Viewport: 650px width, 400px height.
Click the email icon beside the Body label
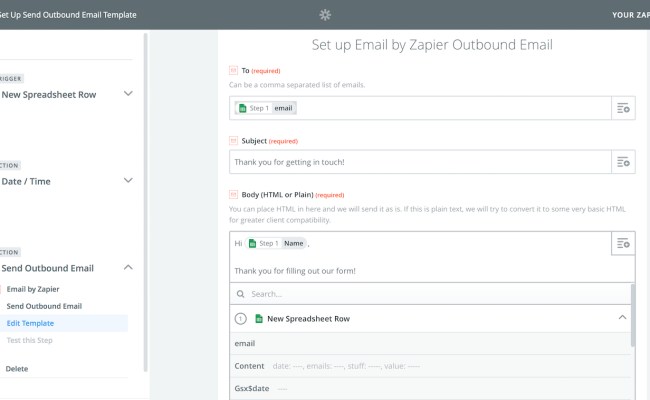[233, 194]
